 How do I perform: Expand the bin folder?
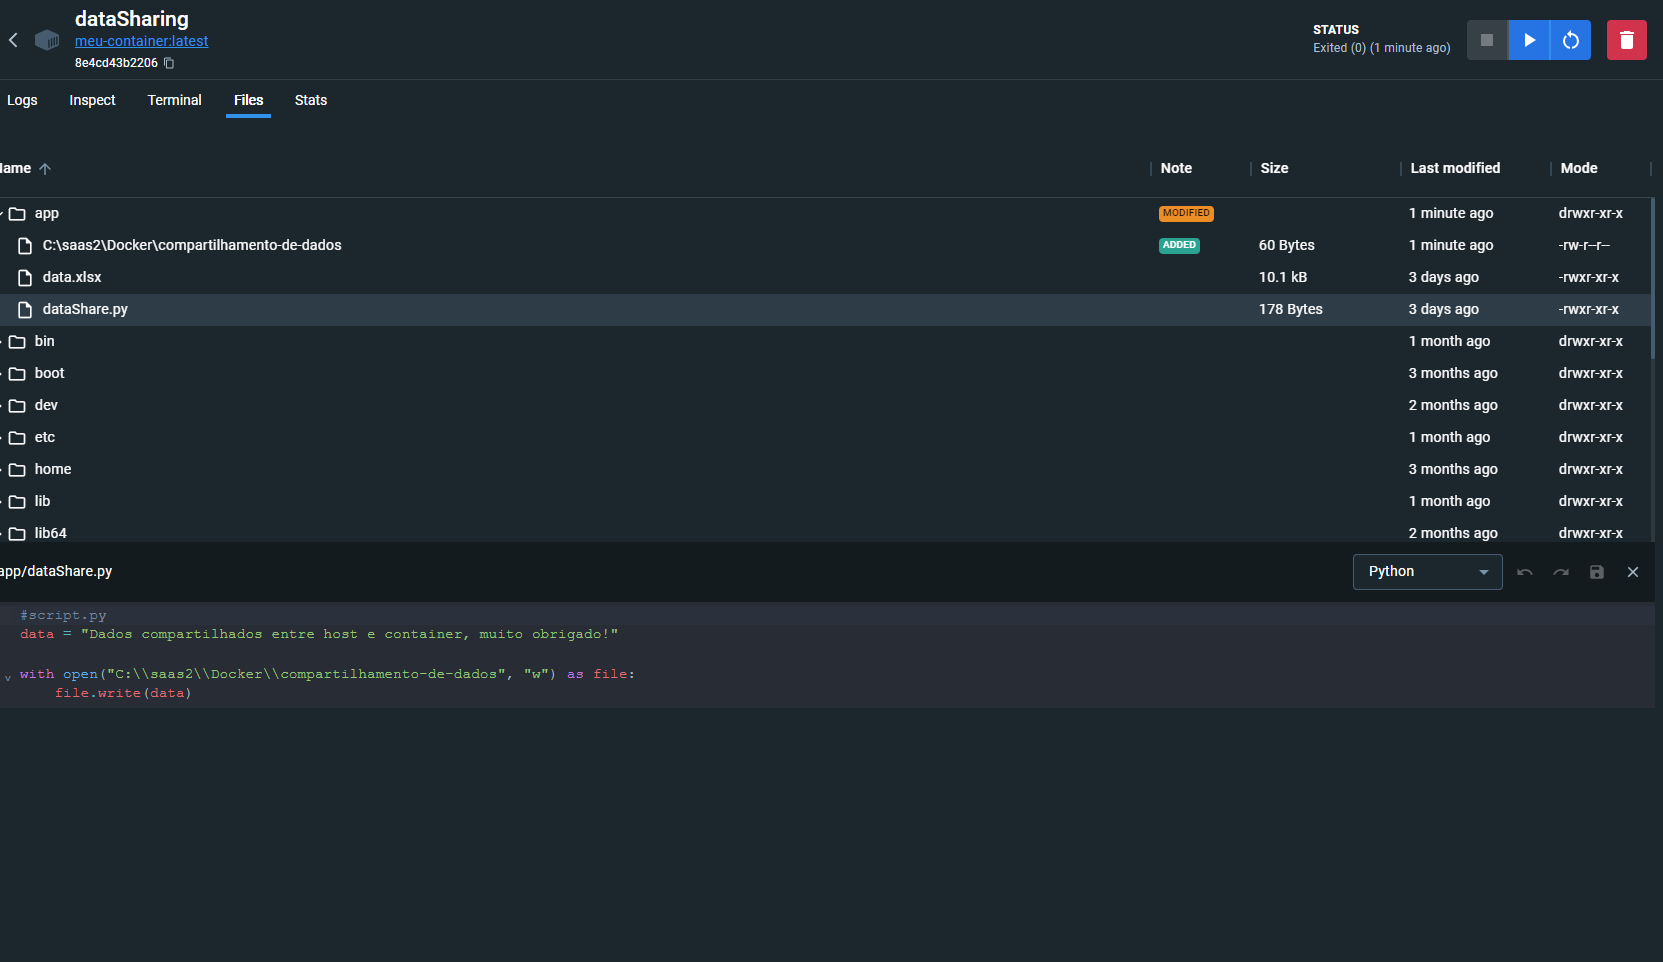tap(3, 341)
